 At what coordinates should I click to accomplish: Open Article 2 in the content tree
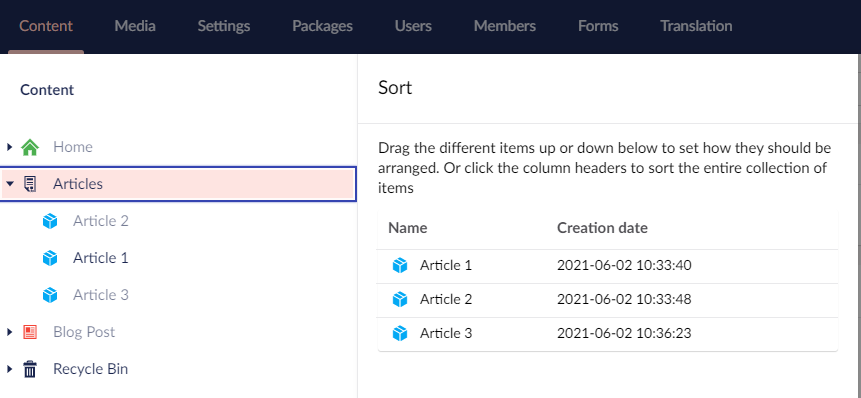(101, 221)
